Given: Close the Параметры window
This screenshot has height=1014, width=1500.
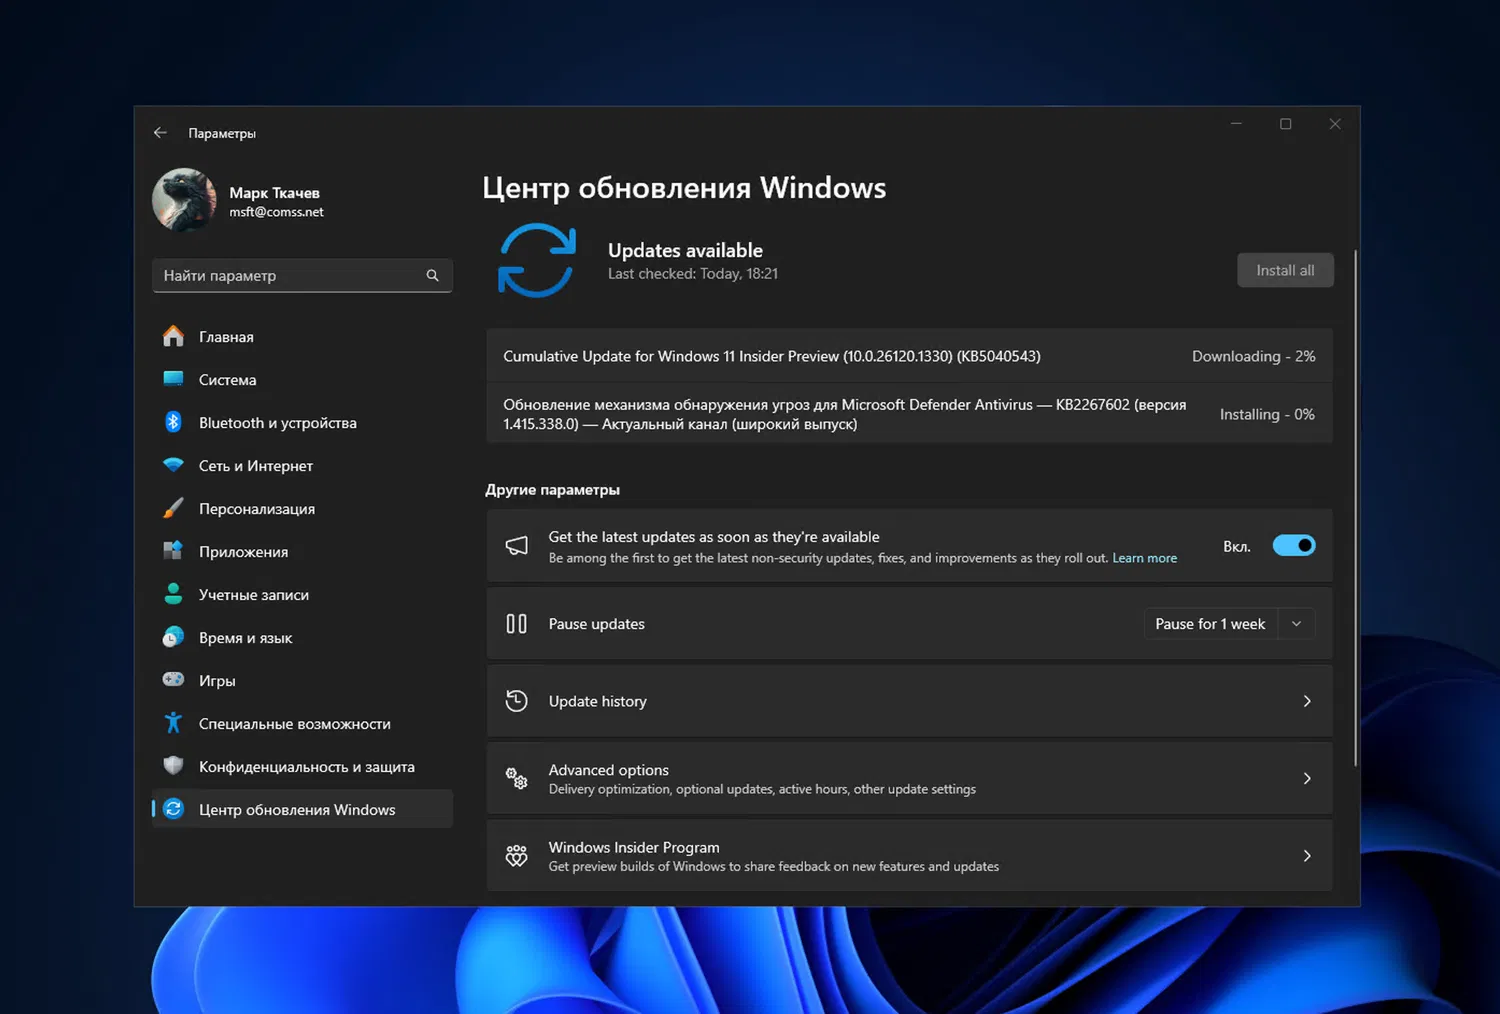Looking at the screenshot, I should coord(1335,124).
